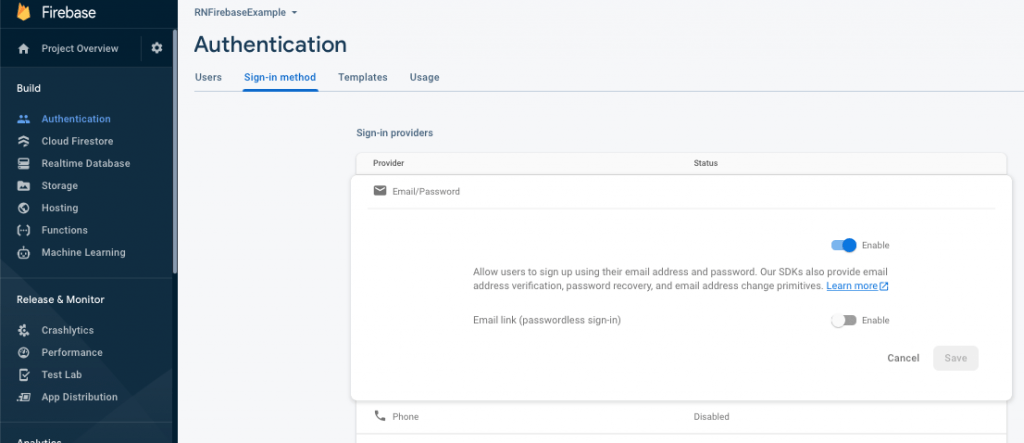Click the Test Lab checklist icon
The image size is (1024, 443).
(x=24, y=374)
